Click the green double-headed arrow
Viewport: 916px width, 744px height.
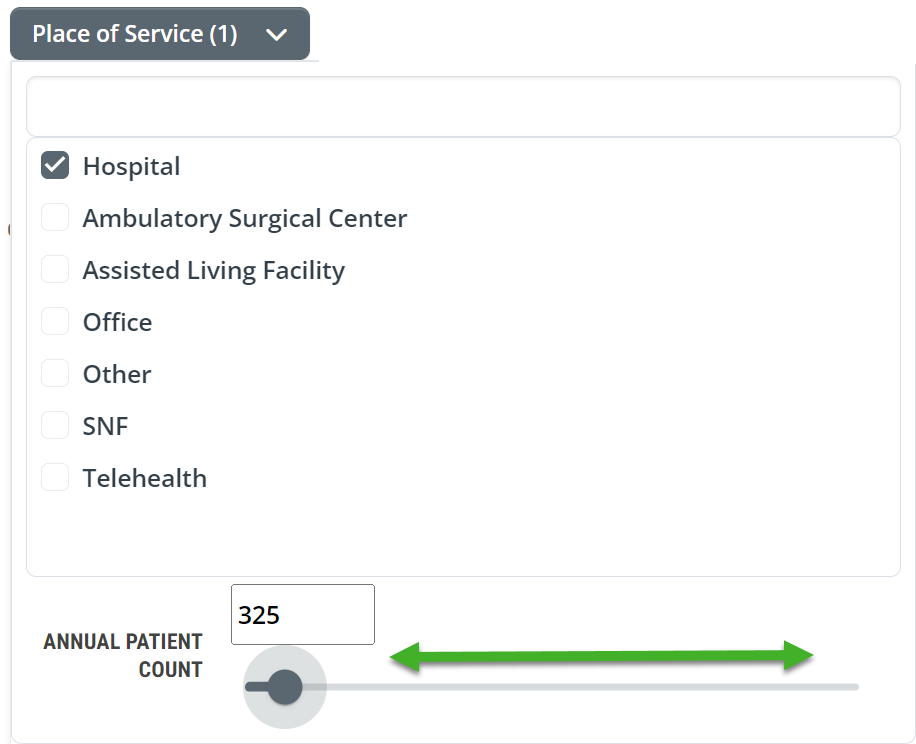point(602,656)
